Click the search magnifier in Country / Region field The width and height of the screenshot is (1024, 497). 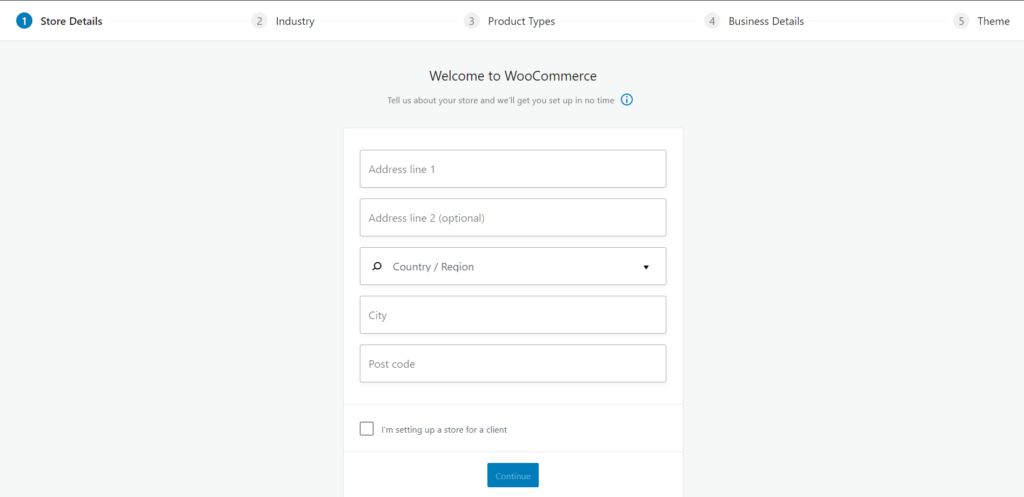click(377, 266)
